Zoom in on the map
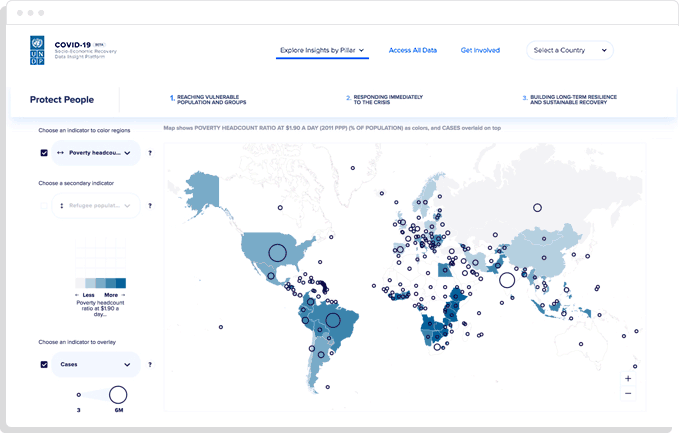 click(627, 379)
